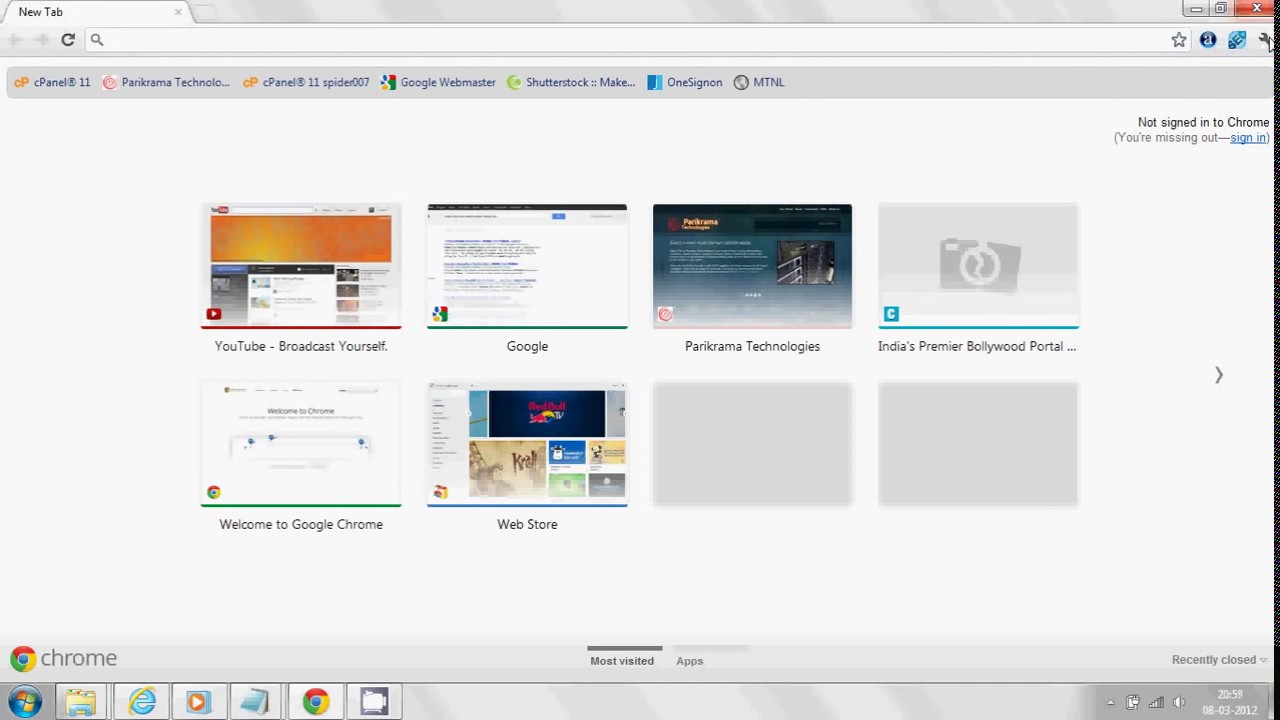Image resolution: width=1280 pixels, height=720 pixels.
Task: Open the Shutterstock bookmark
Action: [571, 83]
